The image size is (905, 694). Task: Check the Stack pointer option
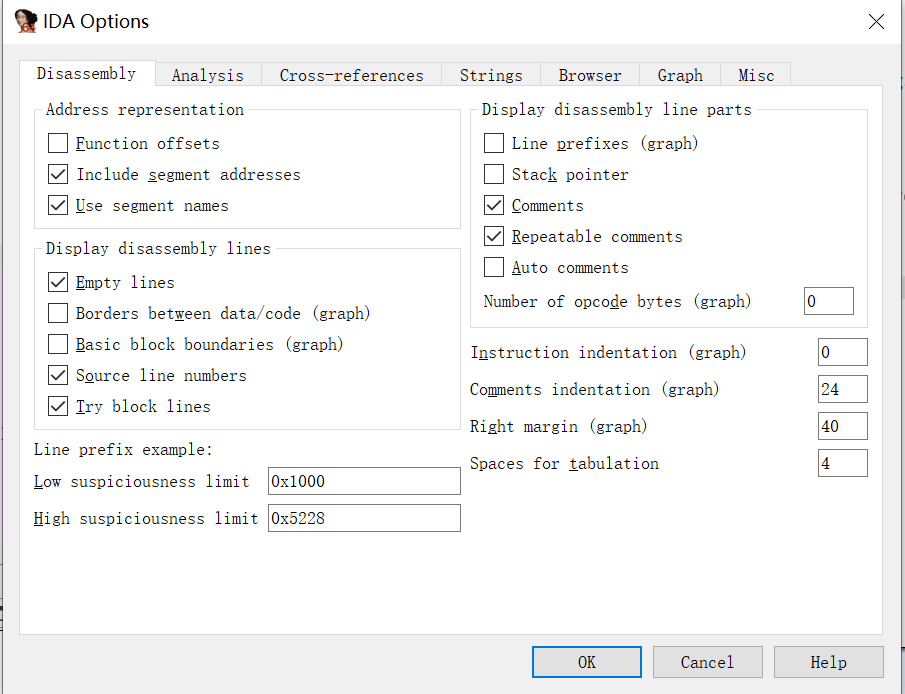tap(493, 174)
